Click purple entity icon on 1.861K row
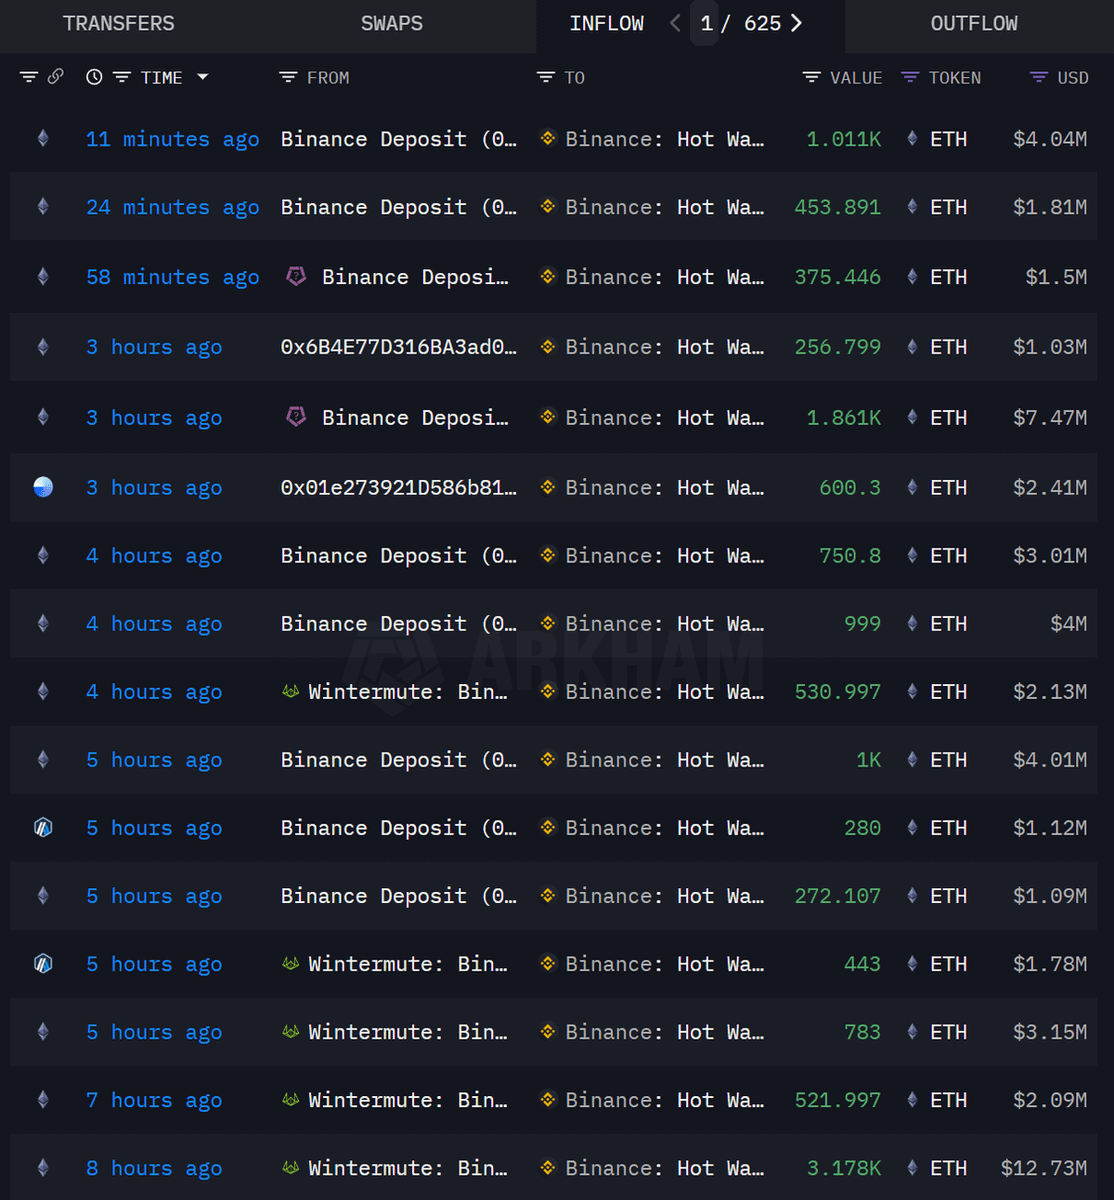Screen dimensions: 1114x1200 (x=296, y=416)
